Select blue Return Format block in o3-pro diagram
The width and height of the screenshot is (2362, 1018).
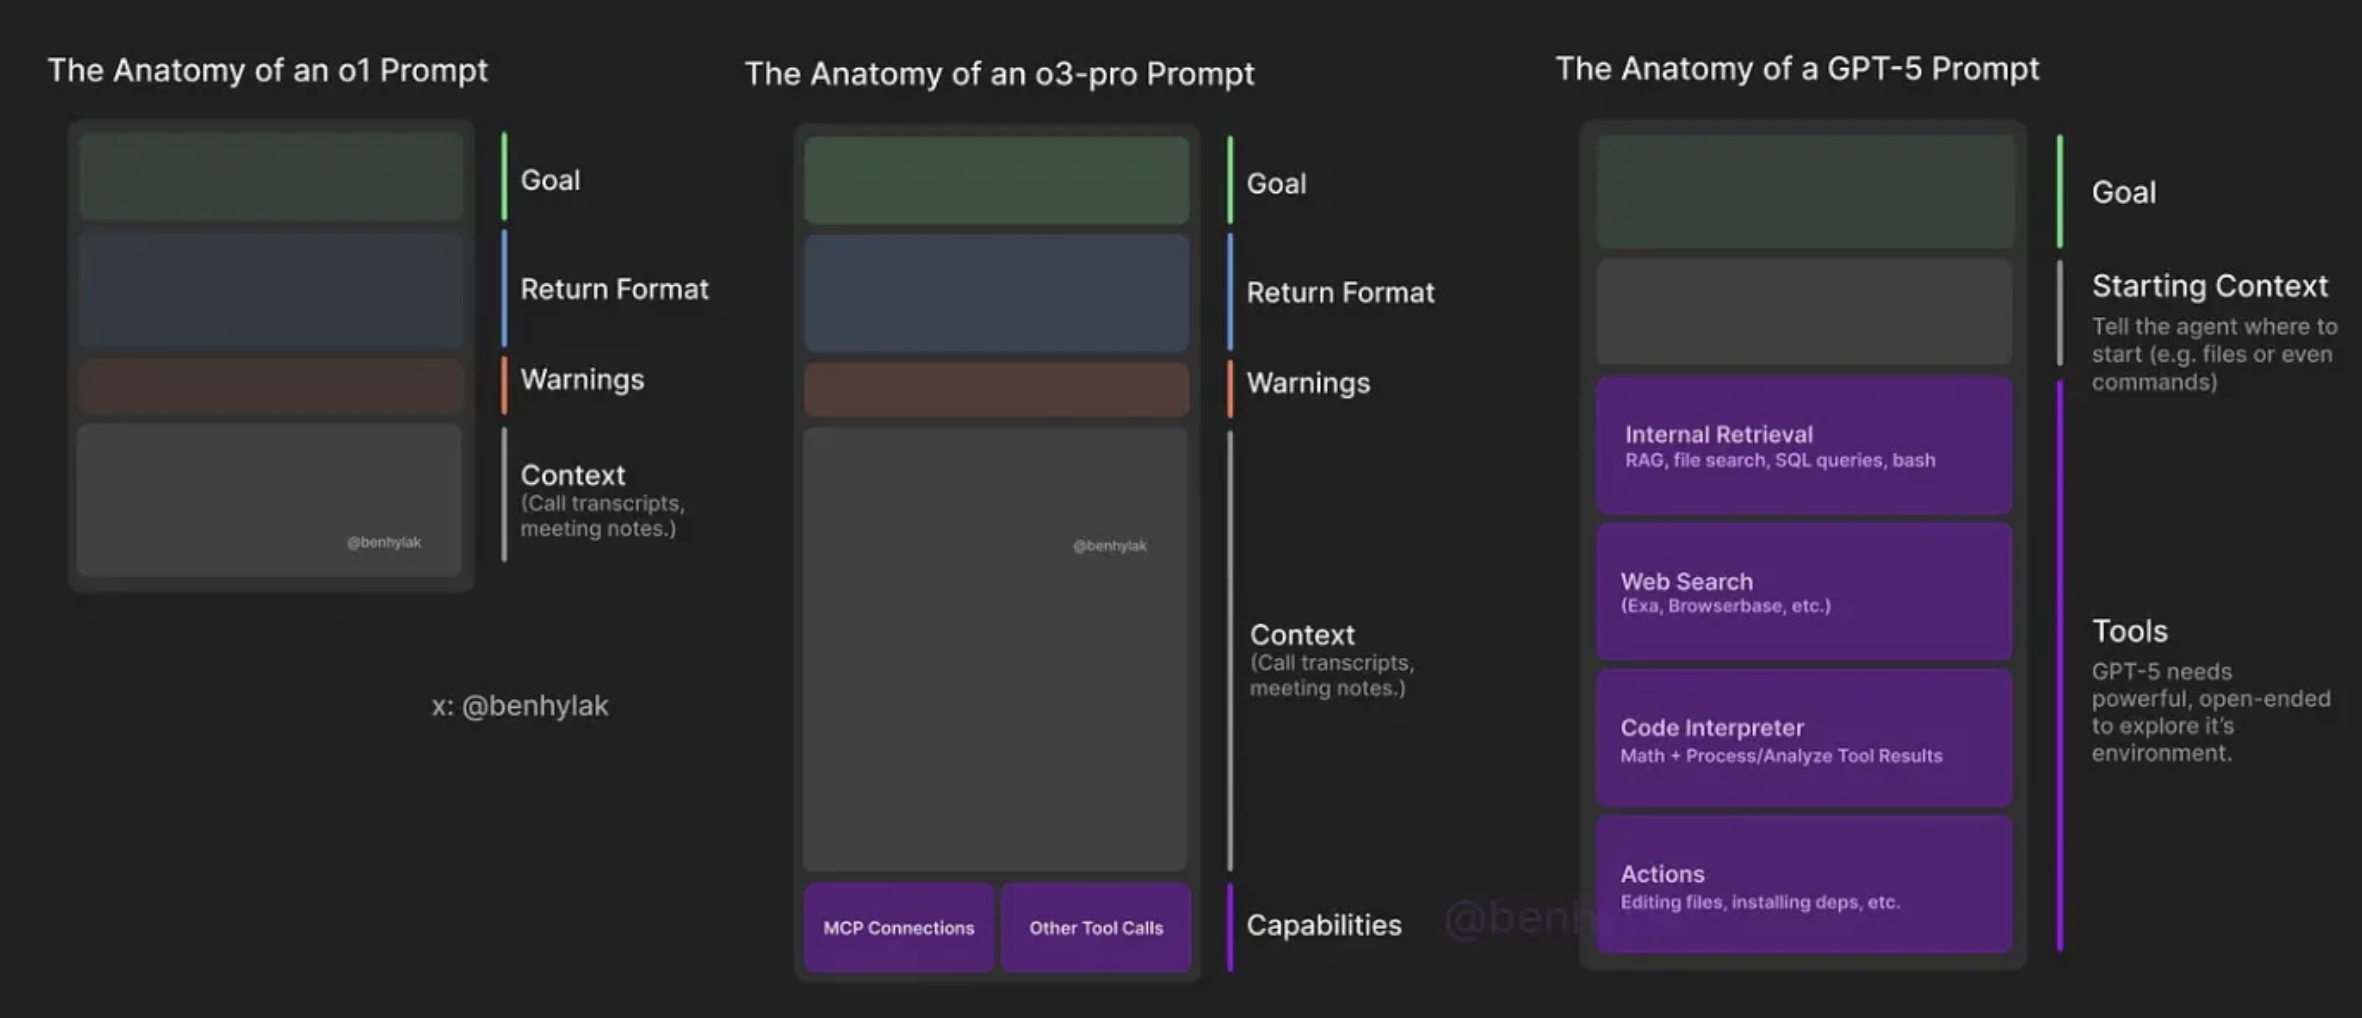pos(996,293)
